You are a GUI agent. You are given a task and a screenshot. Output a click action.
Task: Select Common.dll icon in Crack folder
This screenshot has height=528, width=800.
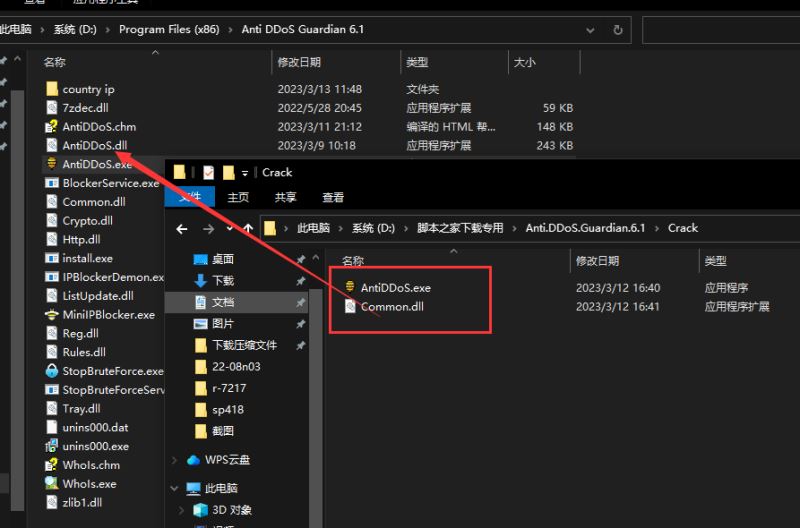(350, 306)
